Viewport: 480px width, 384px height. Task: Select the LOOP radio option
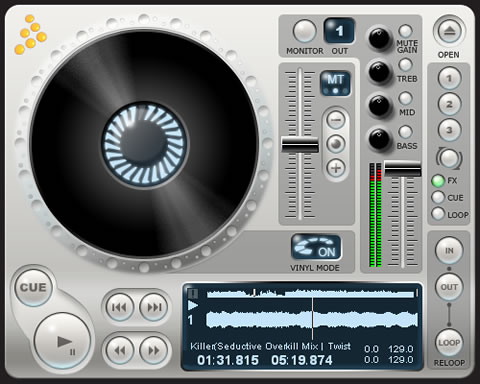[x=438, y=214]
